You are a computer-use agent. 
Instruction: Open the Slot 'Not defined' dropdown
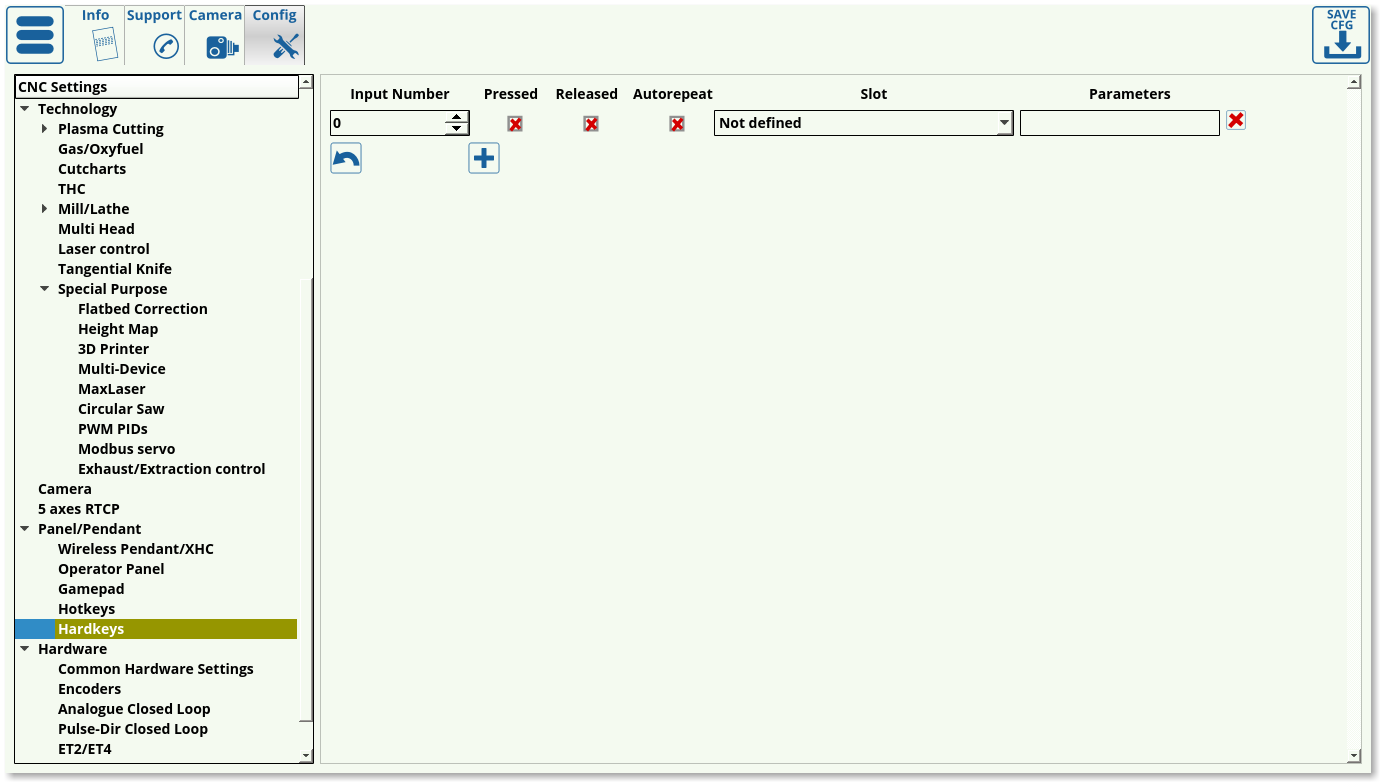click(x=863, y=123)
